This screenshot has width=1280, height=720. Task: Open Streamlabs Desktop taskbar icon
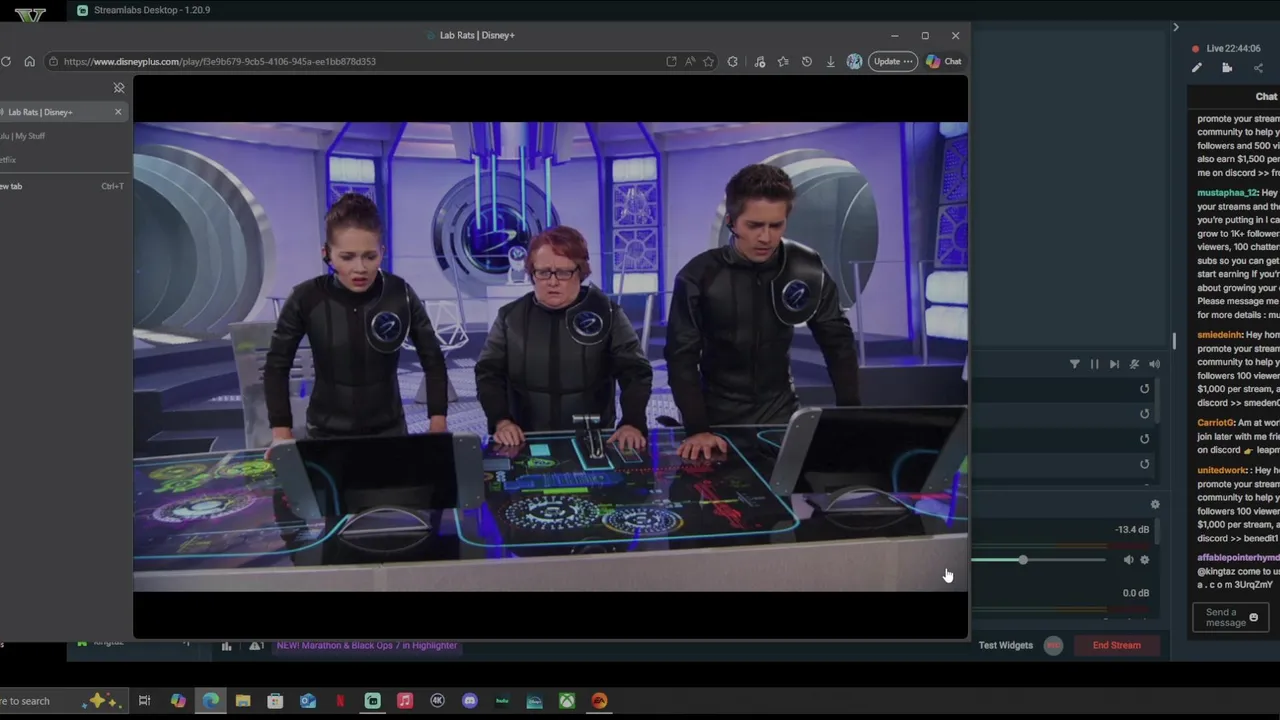click(372, 701)
